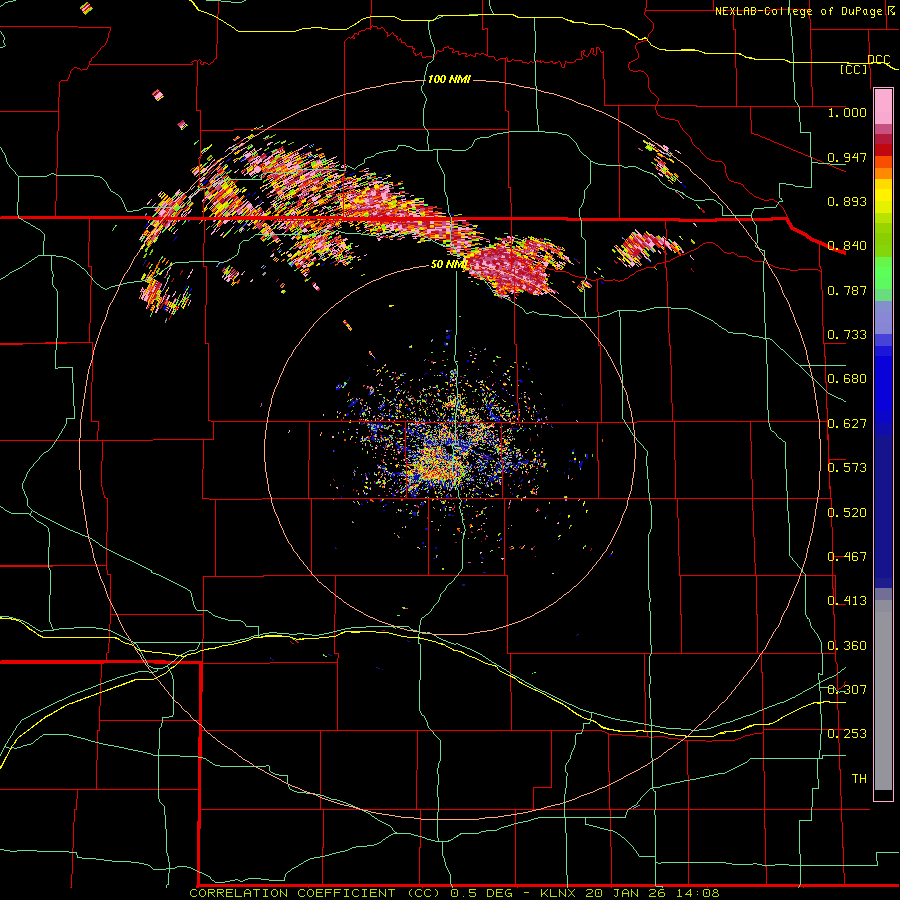This screenshot has height=900, width=900.
Task: Click the 0.787 scale value
Action: (x=847, y=290)
